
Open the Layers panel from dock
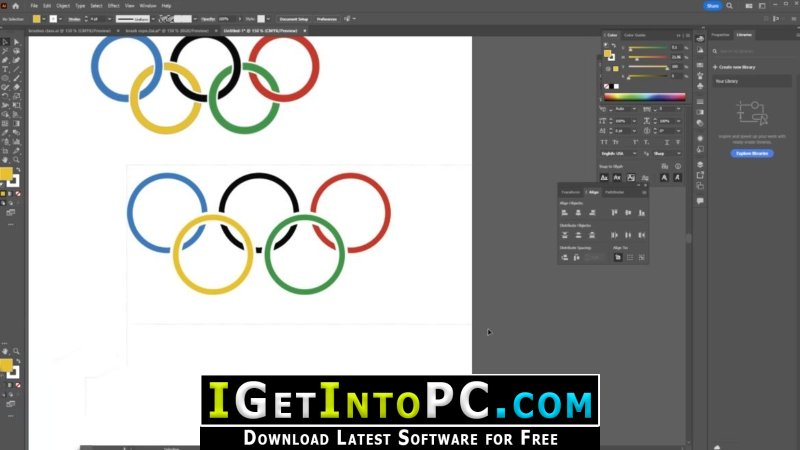(x=700, y=164)
